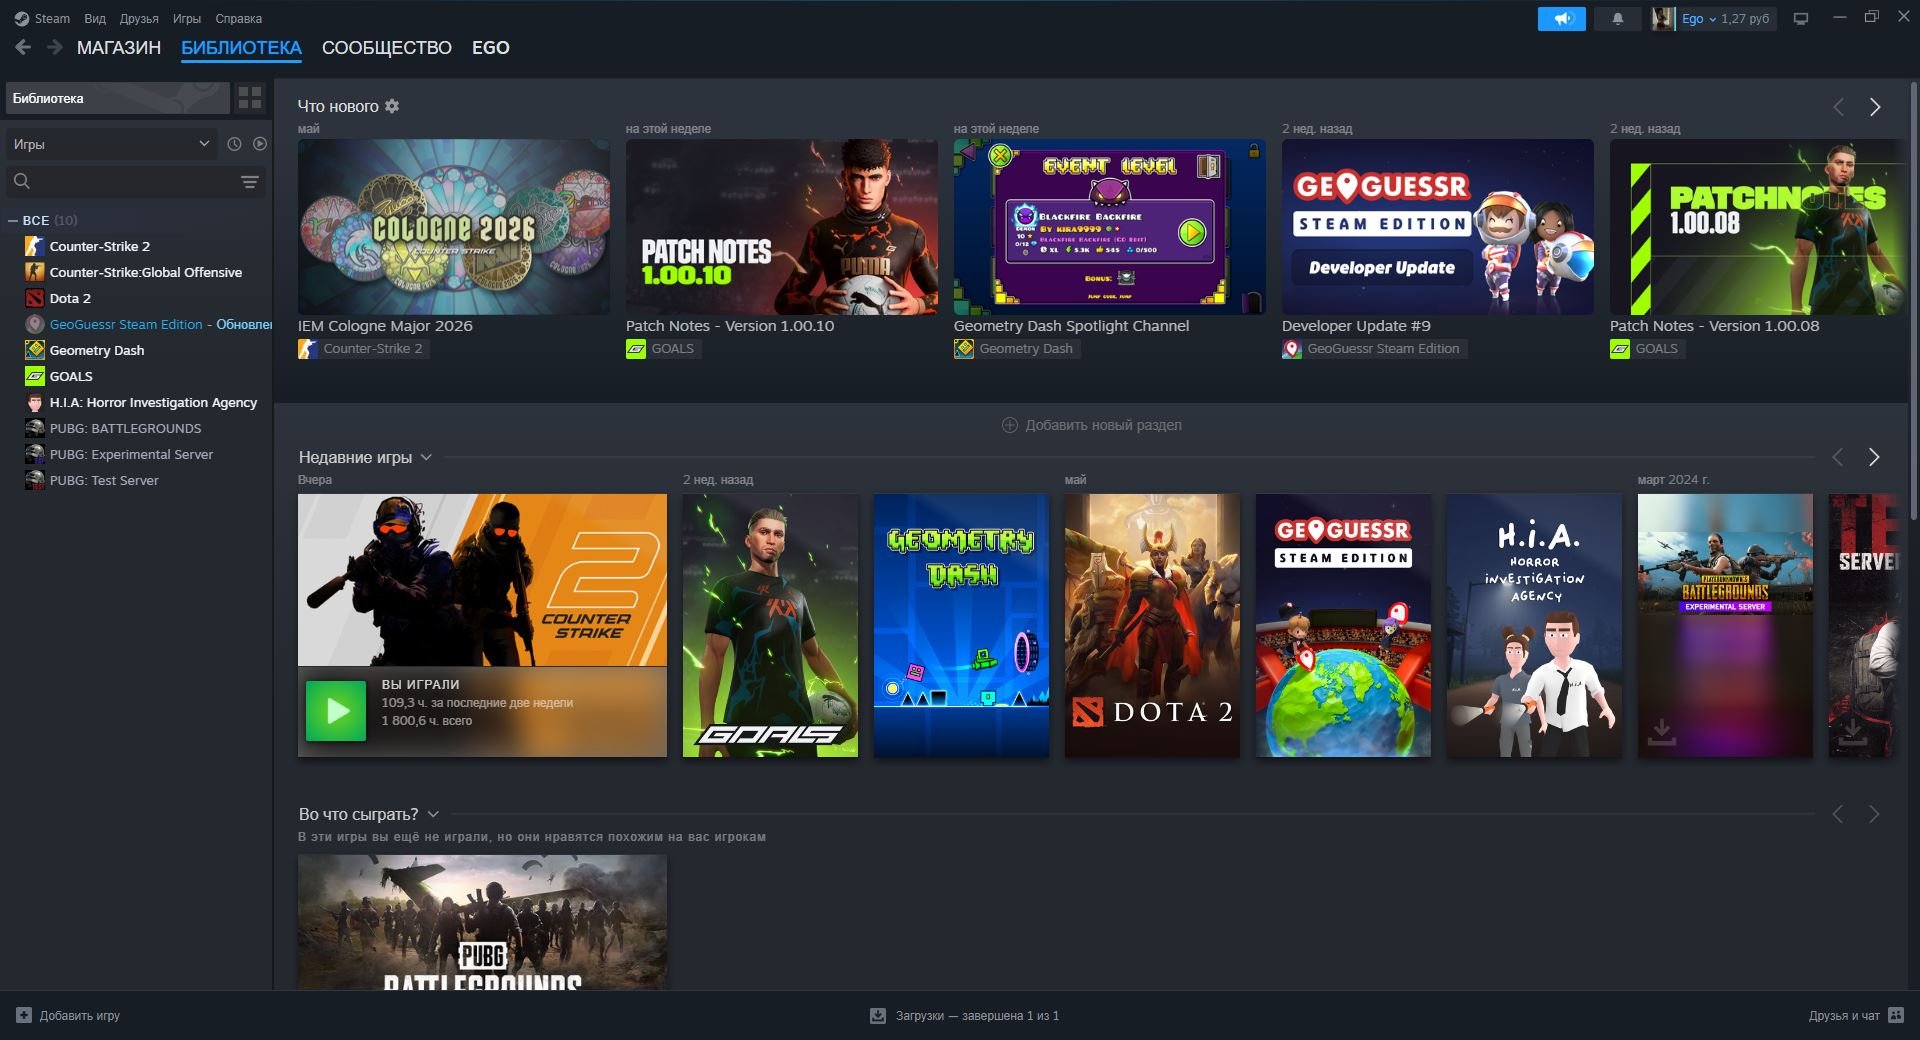Viewport: 1920px width, 1040px height.
Task: Open the Dota 2 cover in recent games
Action: click(x=1152, y=625)
